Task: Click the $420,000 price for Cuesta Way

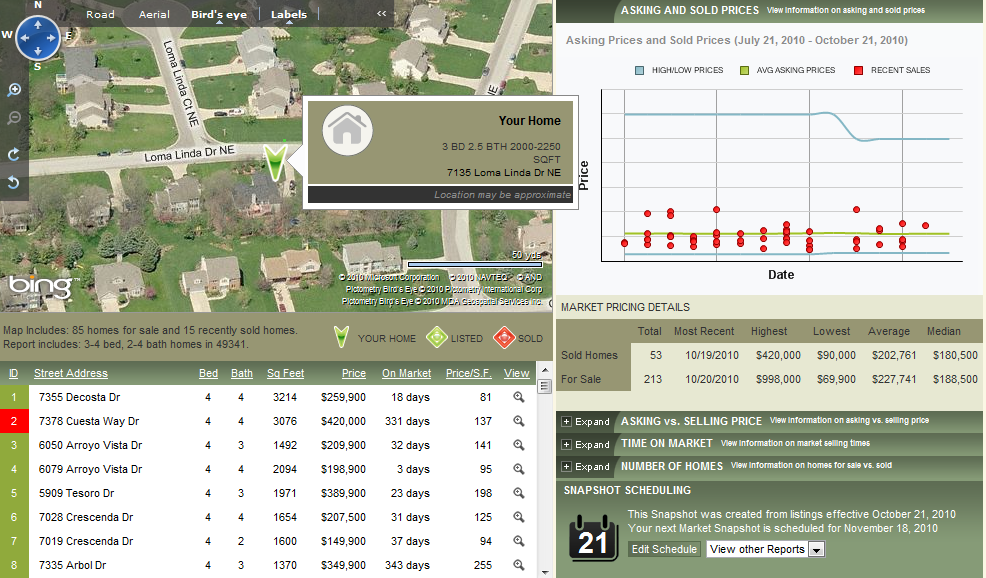Action: pyautogui.click(x=343, y=421)
